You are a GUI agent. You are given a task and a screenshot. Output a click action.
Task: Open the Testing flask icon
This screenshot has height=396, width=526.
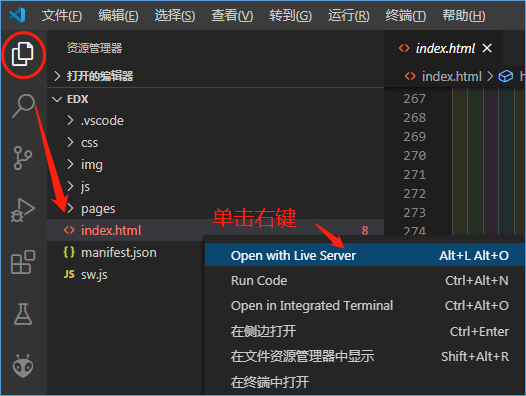point(23,314)
